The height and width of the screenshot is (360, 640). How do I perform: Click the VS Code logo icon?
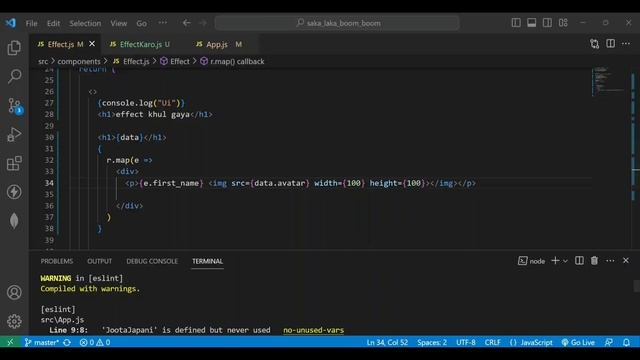[x=11, y=23]
